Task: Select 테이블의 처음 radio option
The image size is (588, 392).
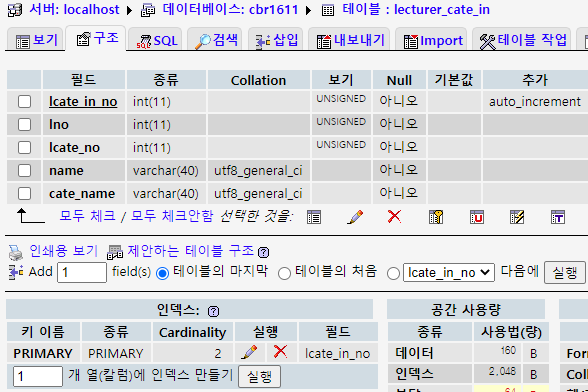Action: pyautogui.click(x=284, y=273)
